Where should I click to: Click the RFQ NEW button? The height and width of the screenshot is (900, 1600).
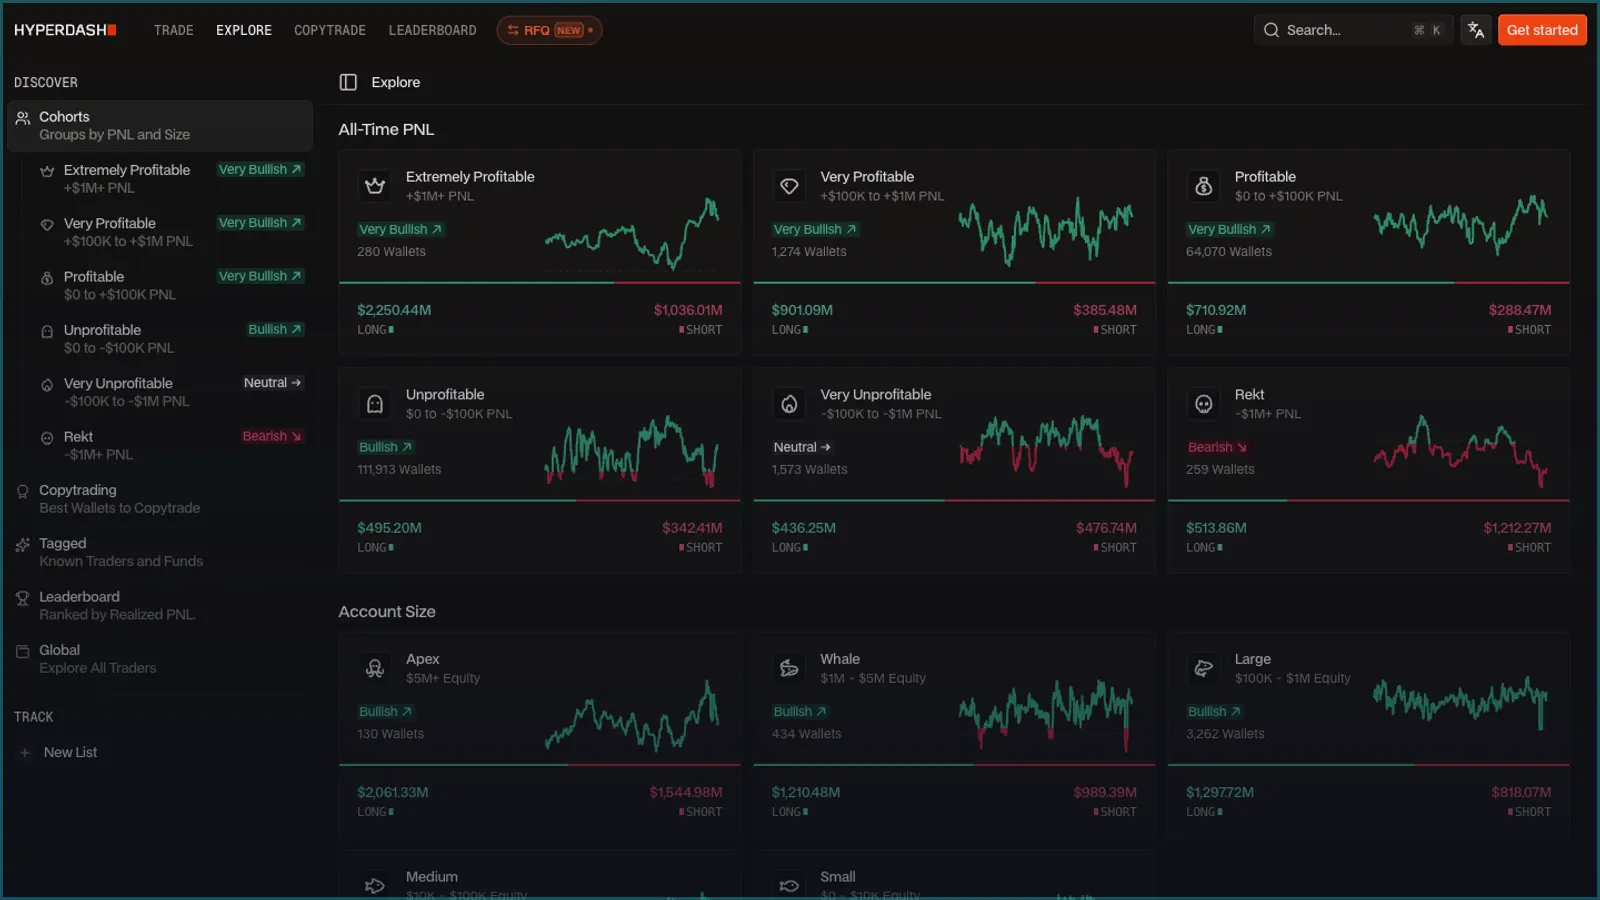tap(549, 30)
